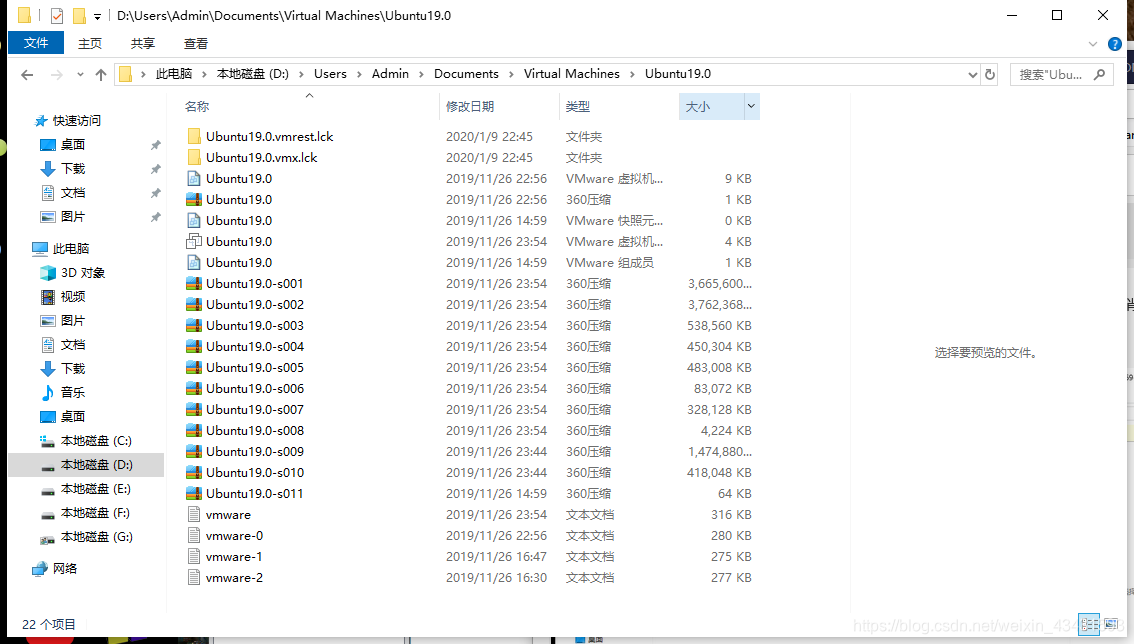This screenshot has width=1134, height=644.
Task: Switch to the 查看 ribbon tab
Action: pyautogui.click(x=195, y=43)
